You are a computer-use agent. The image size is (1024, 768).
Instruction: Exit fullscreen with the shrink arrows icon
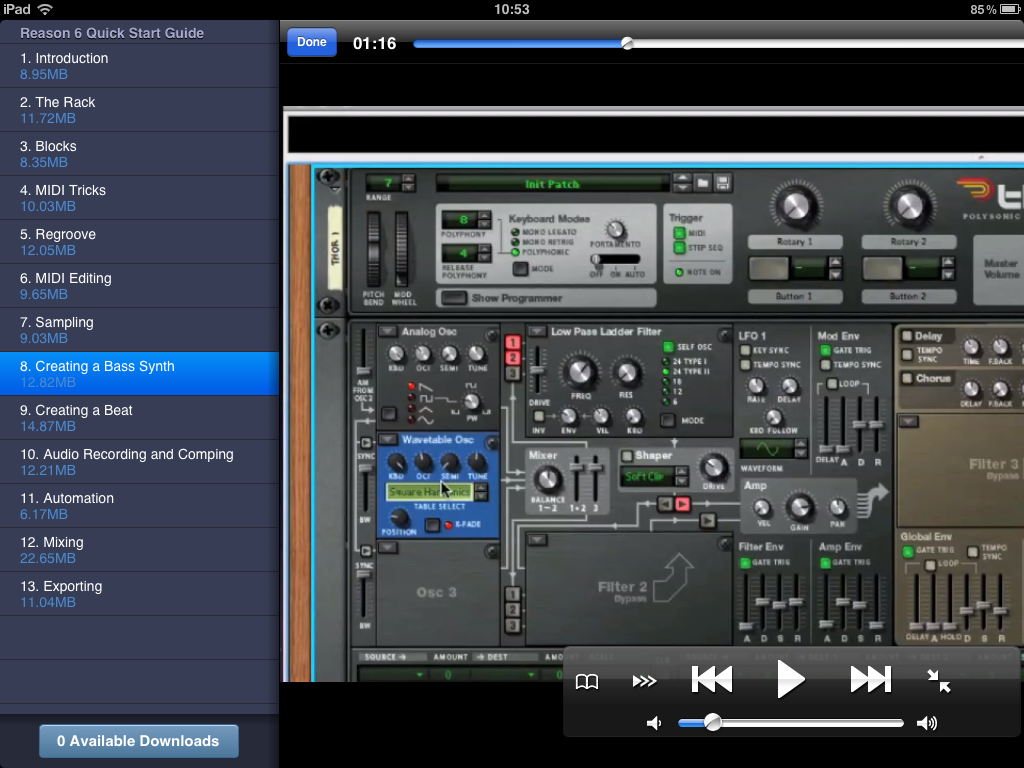point(938,681)
